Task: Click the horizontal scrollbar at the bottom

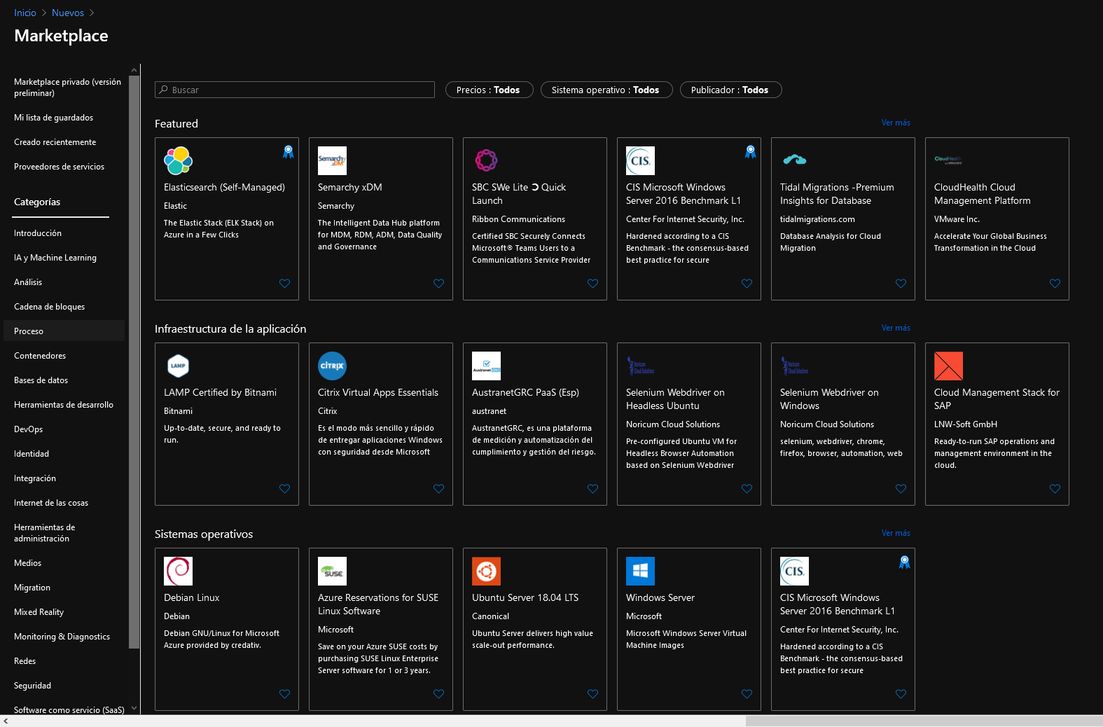Action: (x=924, y=721)
